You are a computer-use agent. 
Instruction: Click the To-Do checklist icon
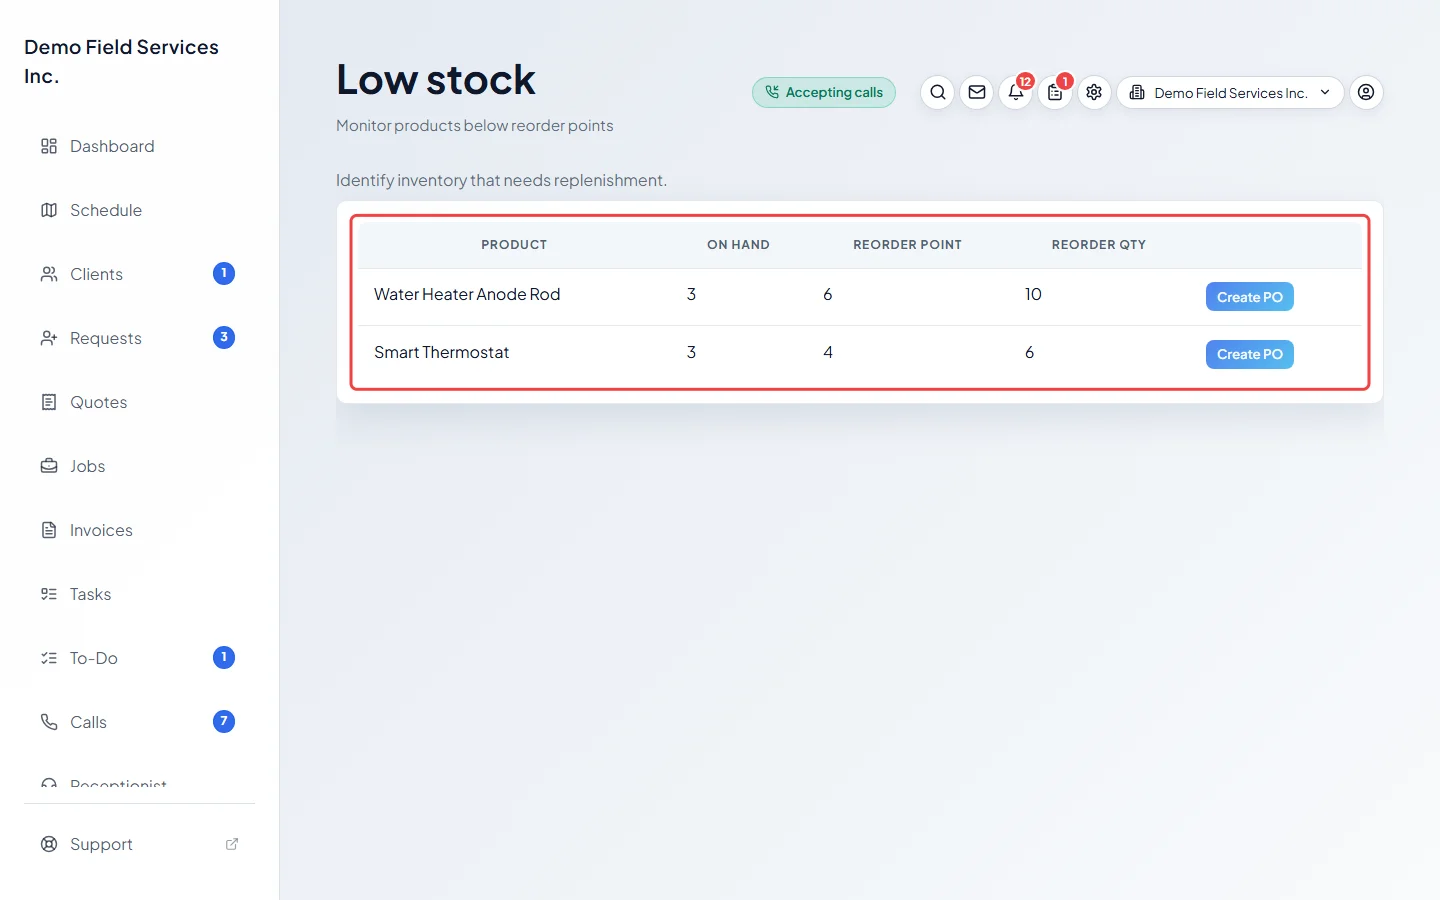[49, 658]
